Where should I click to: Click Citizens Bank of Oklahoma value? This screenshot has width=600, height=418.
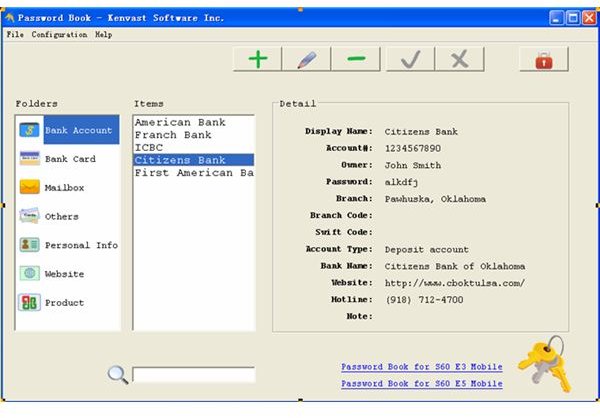tap(455, 266)
